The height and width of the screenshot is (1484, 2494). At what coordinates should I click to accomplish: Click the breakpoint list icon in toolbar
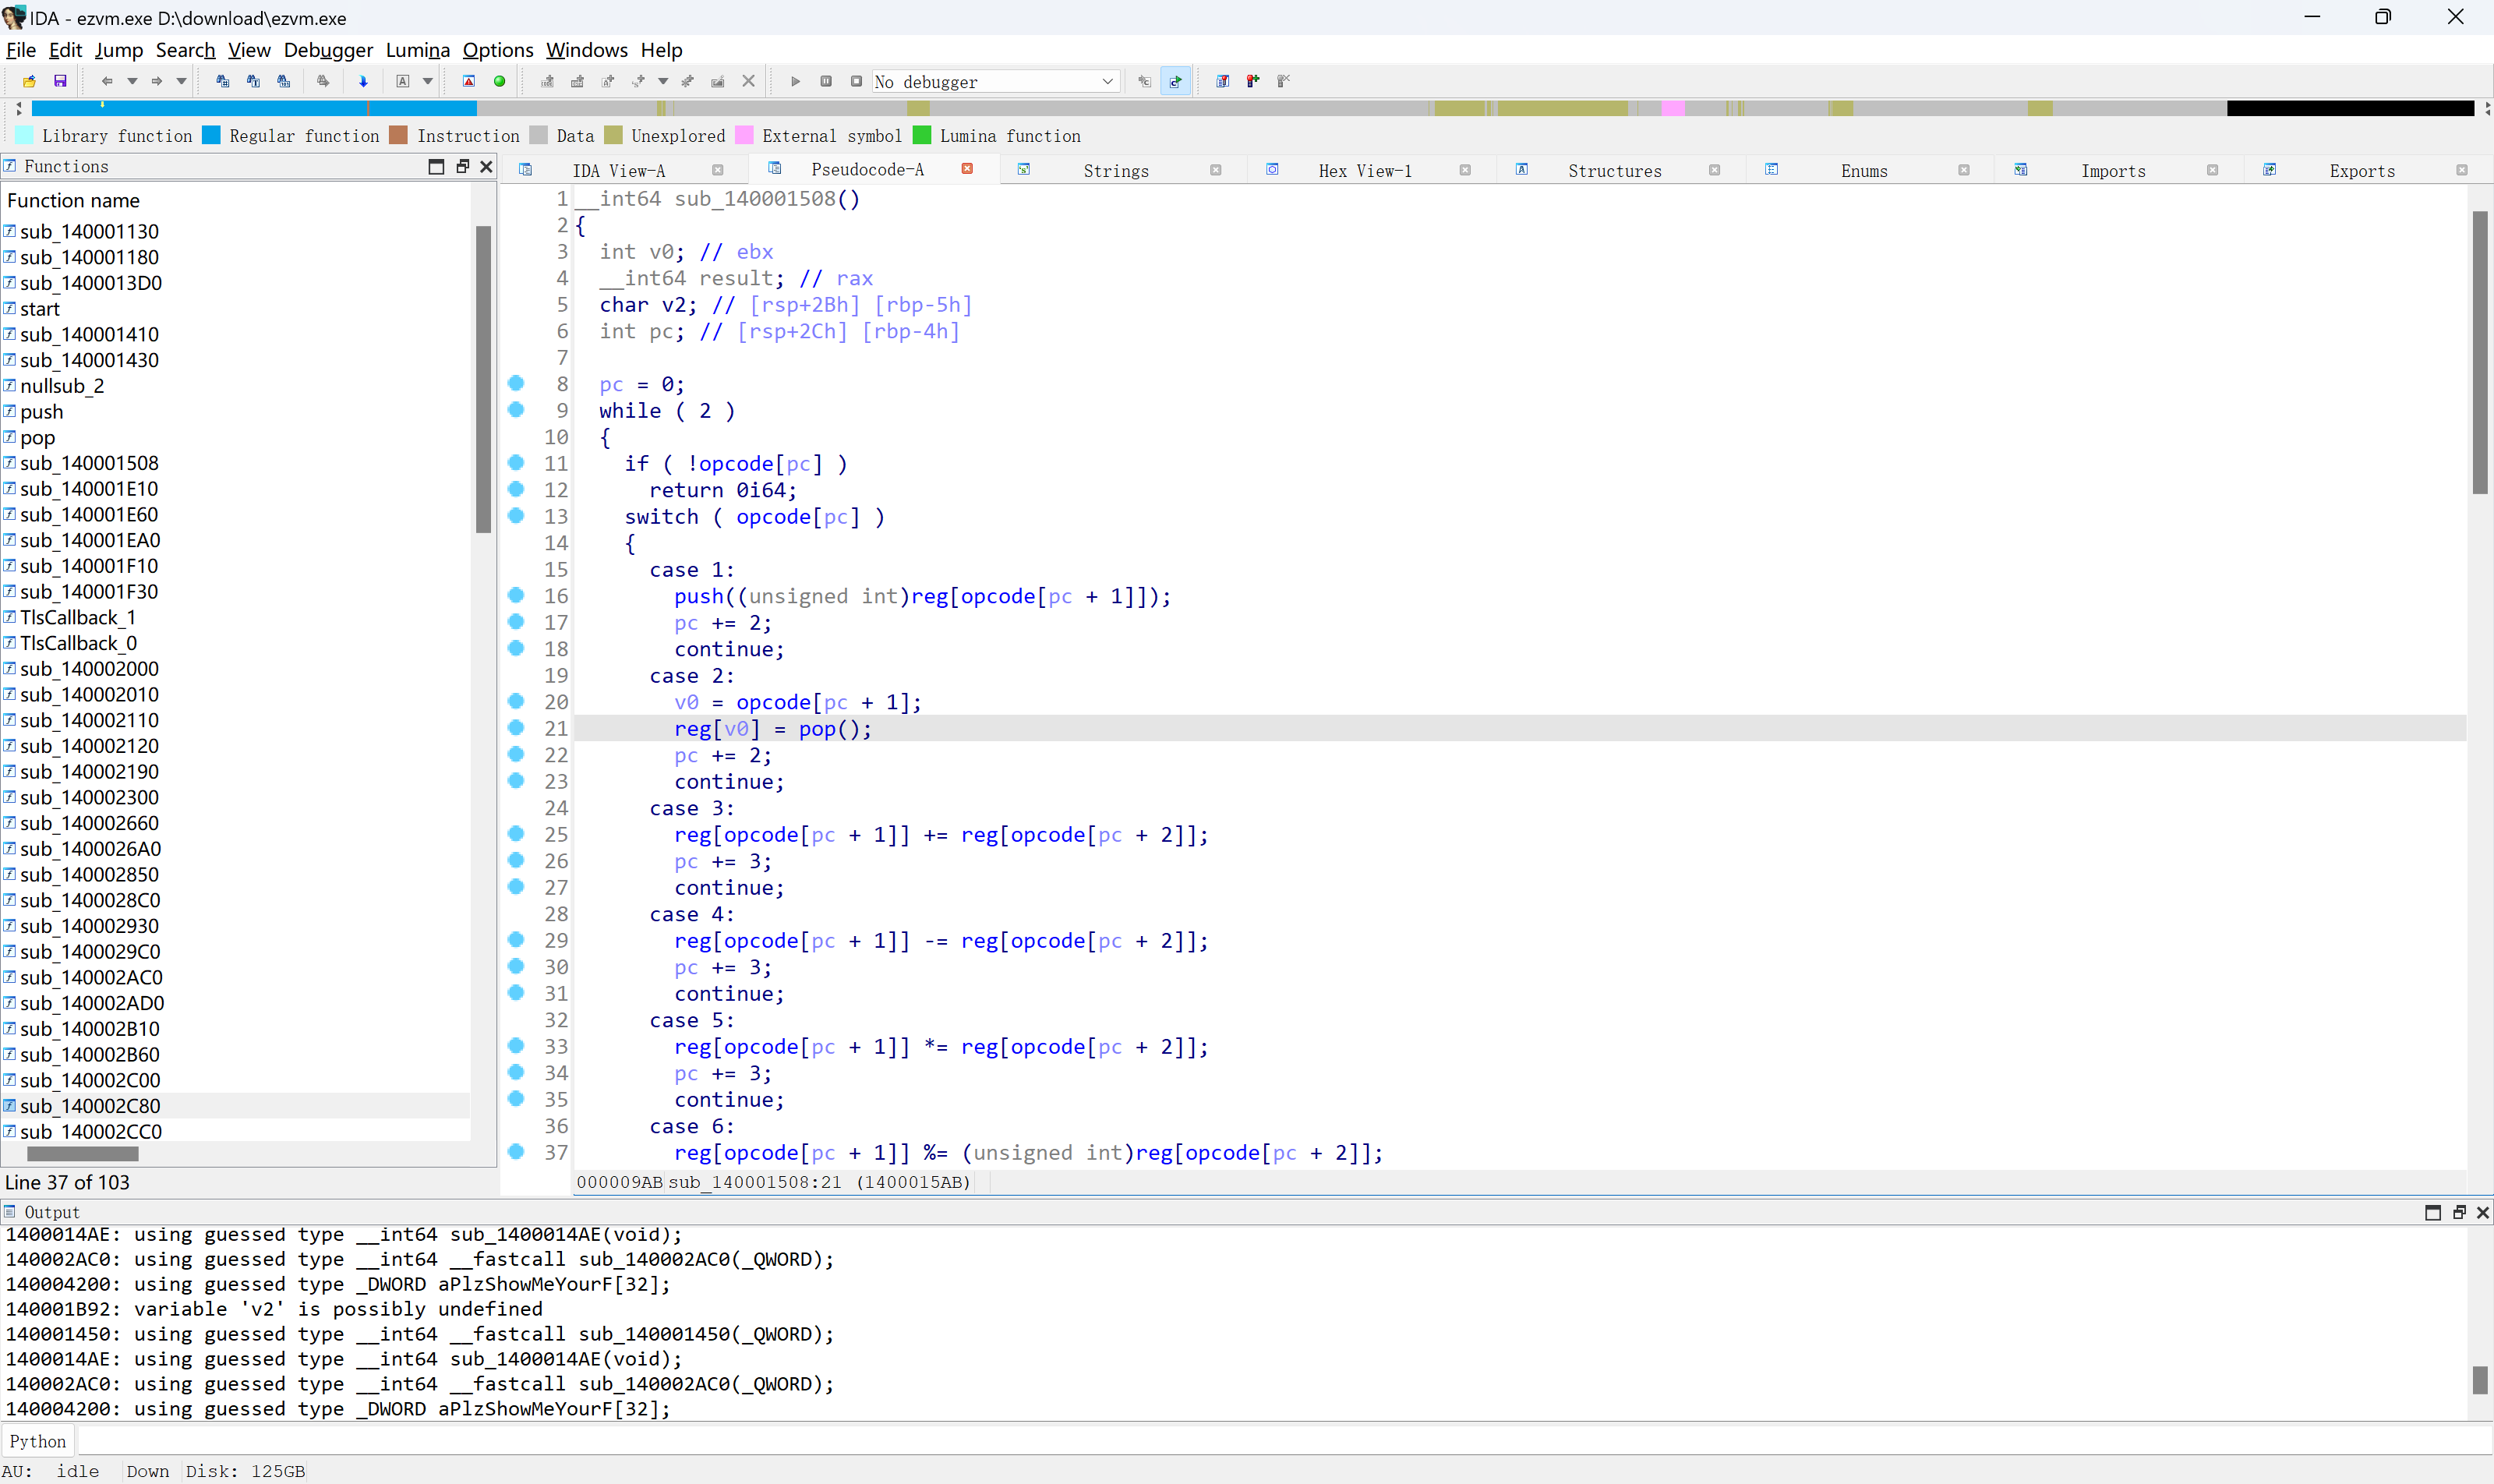[1222, 81]
